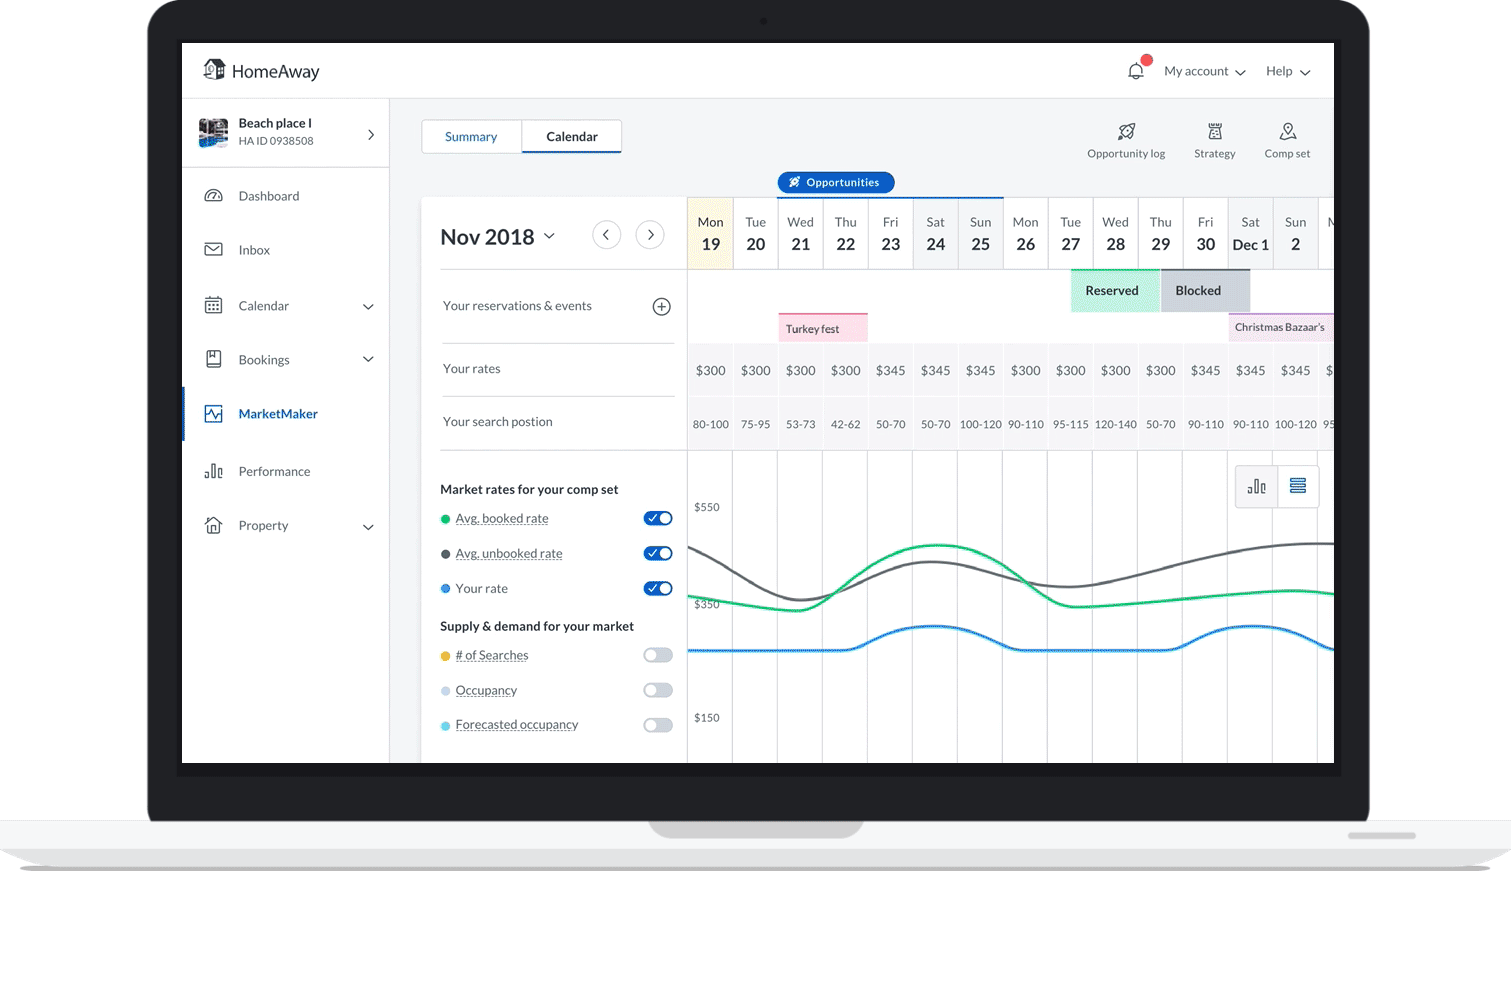
Task: Enable the # of Searches switch
Action: click(x=658, y=655)
